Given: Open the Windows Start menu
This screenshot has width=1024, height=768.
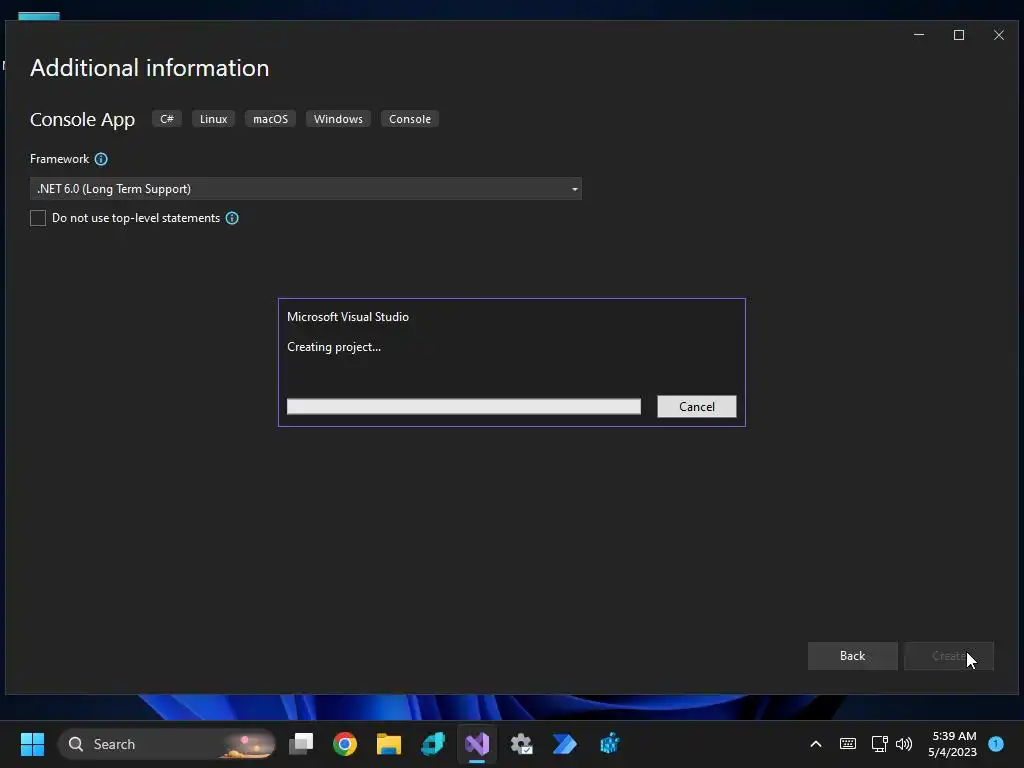Looking at the screenshot, I should click(x=32, y=744).
